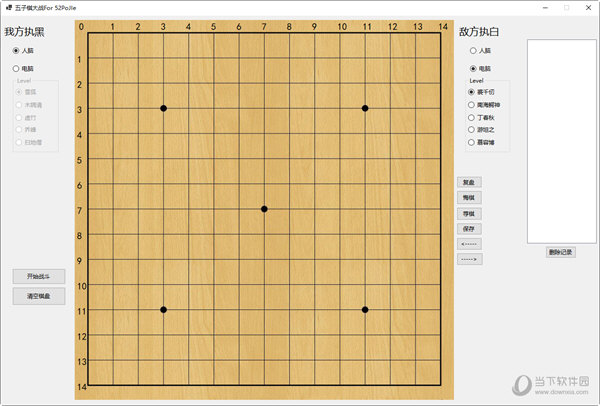Viewport: 600px width, 406px height.
Task: Step forward with the right arrow button
Action: click(469, 259)
